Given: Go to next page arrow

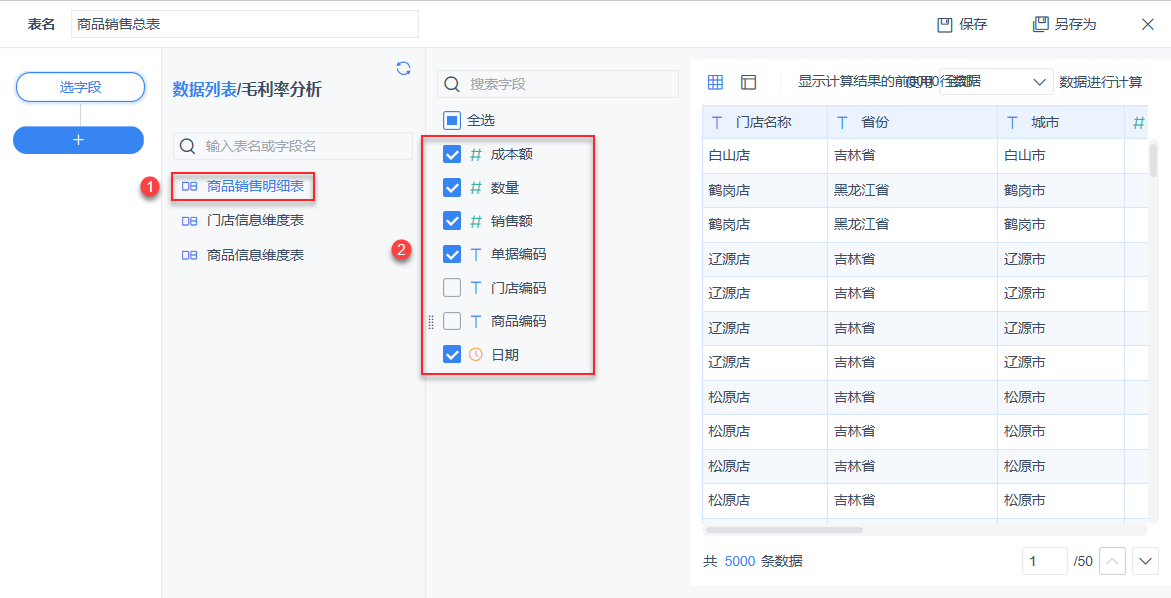Looking at the screenshot, I should pos(1146,561).
